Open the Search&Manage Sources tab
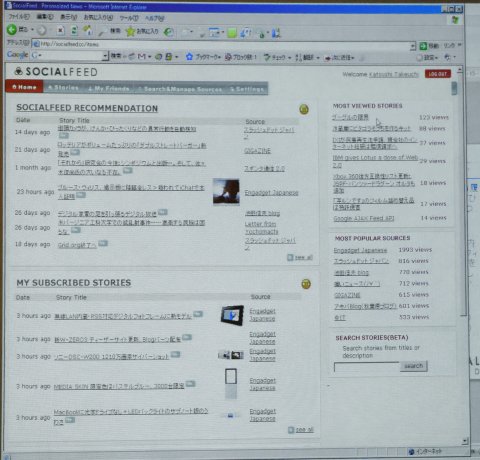This screenshot has height=460, width=480. (x=179, y=89)
